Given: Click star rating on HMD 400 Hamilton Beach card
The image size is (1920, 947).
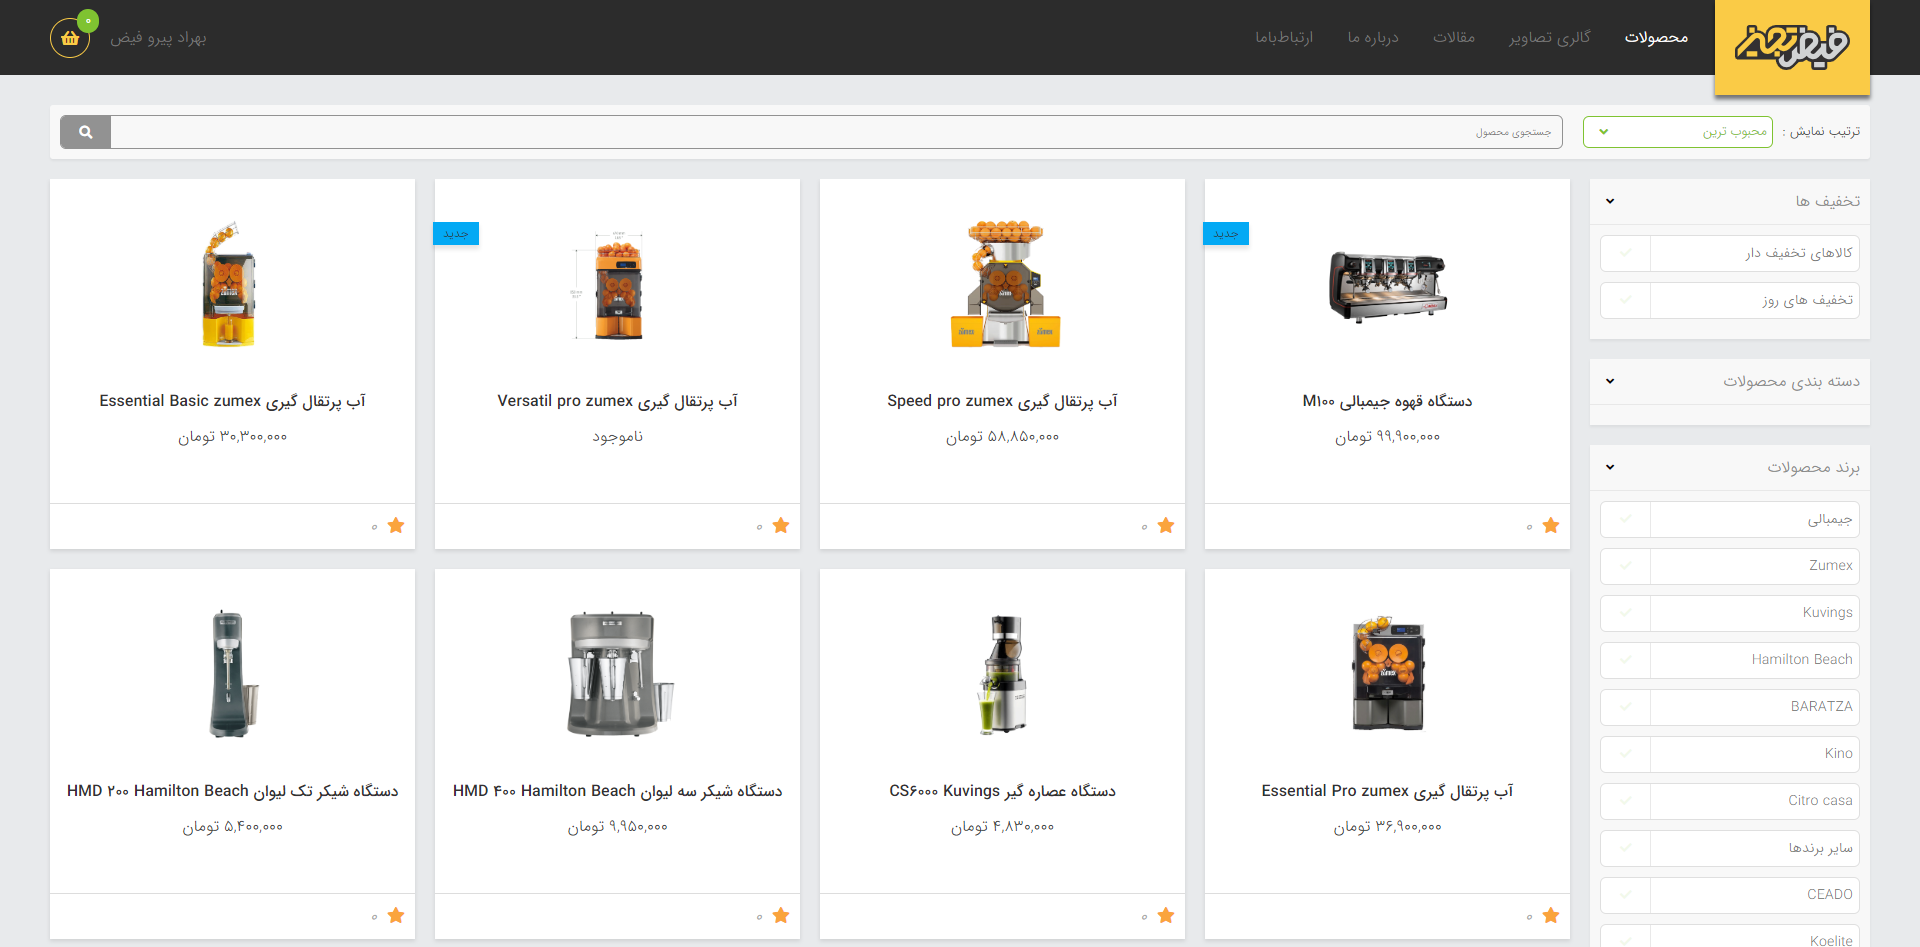Looking at the screenshot, I should pyautogui.click(x=781, y=916).
